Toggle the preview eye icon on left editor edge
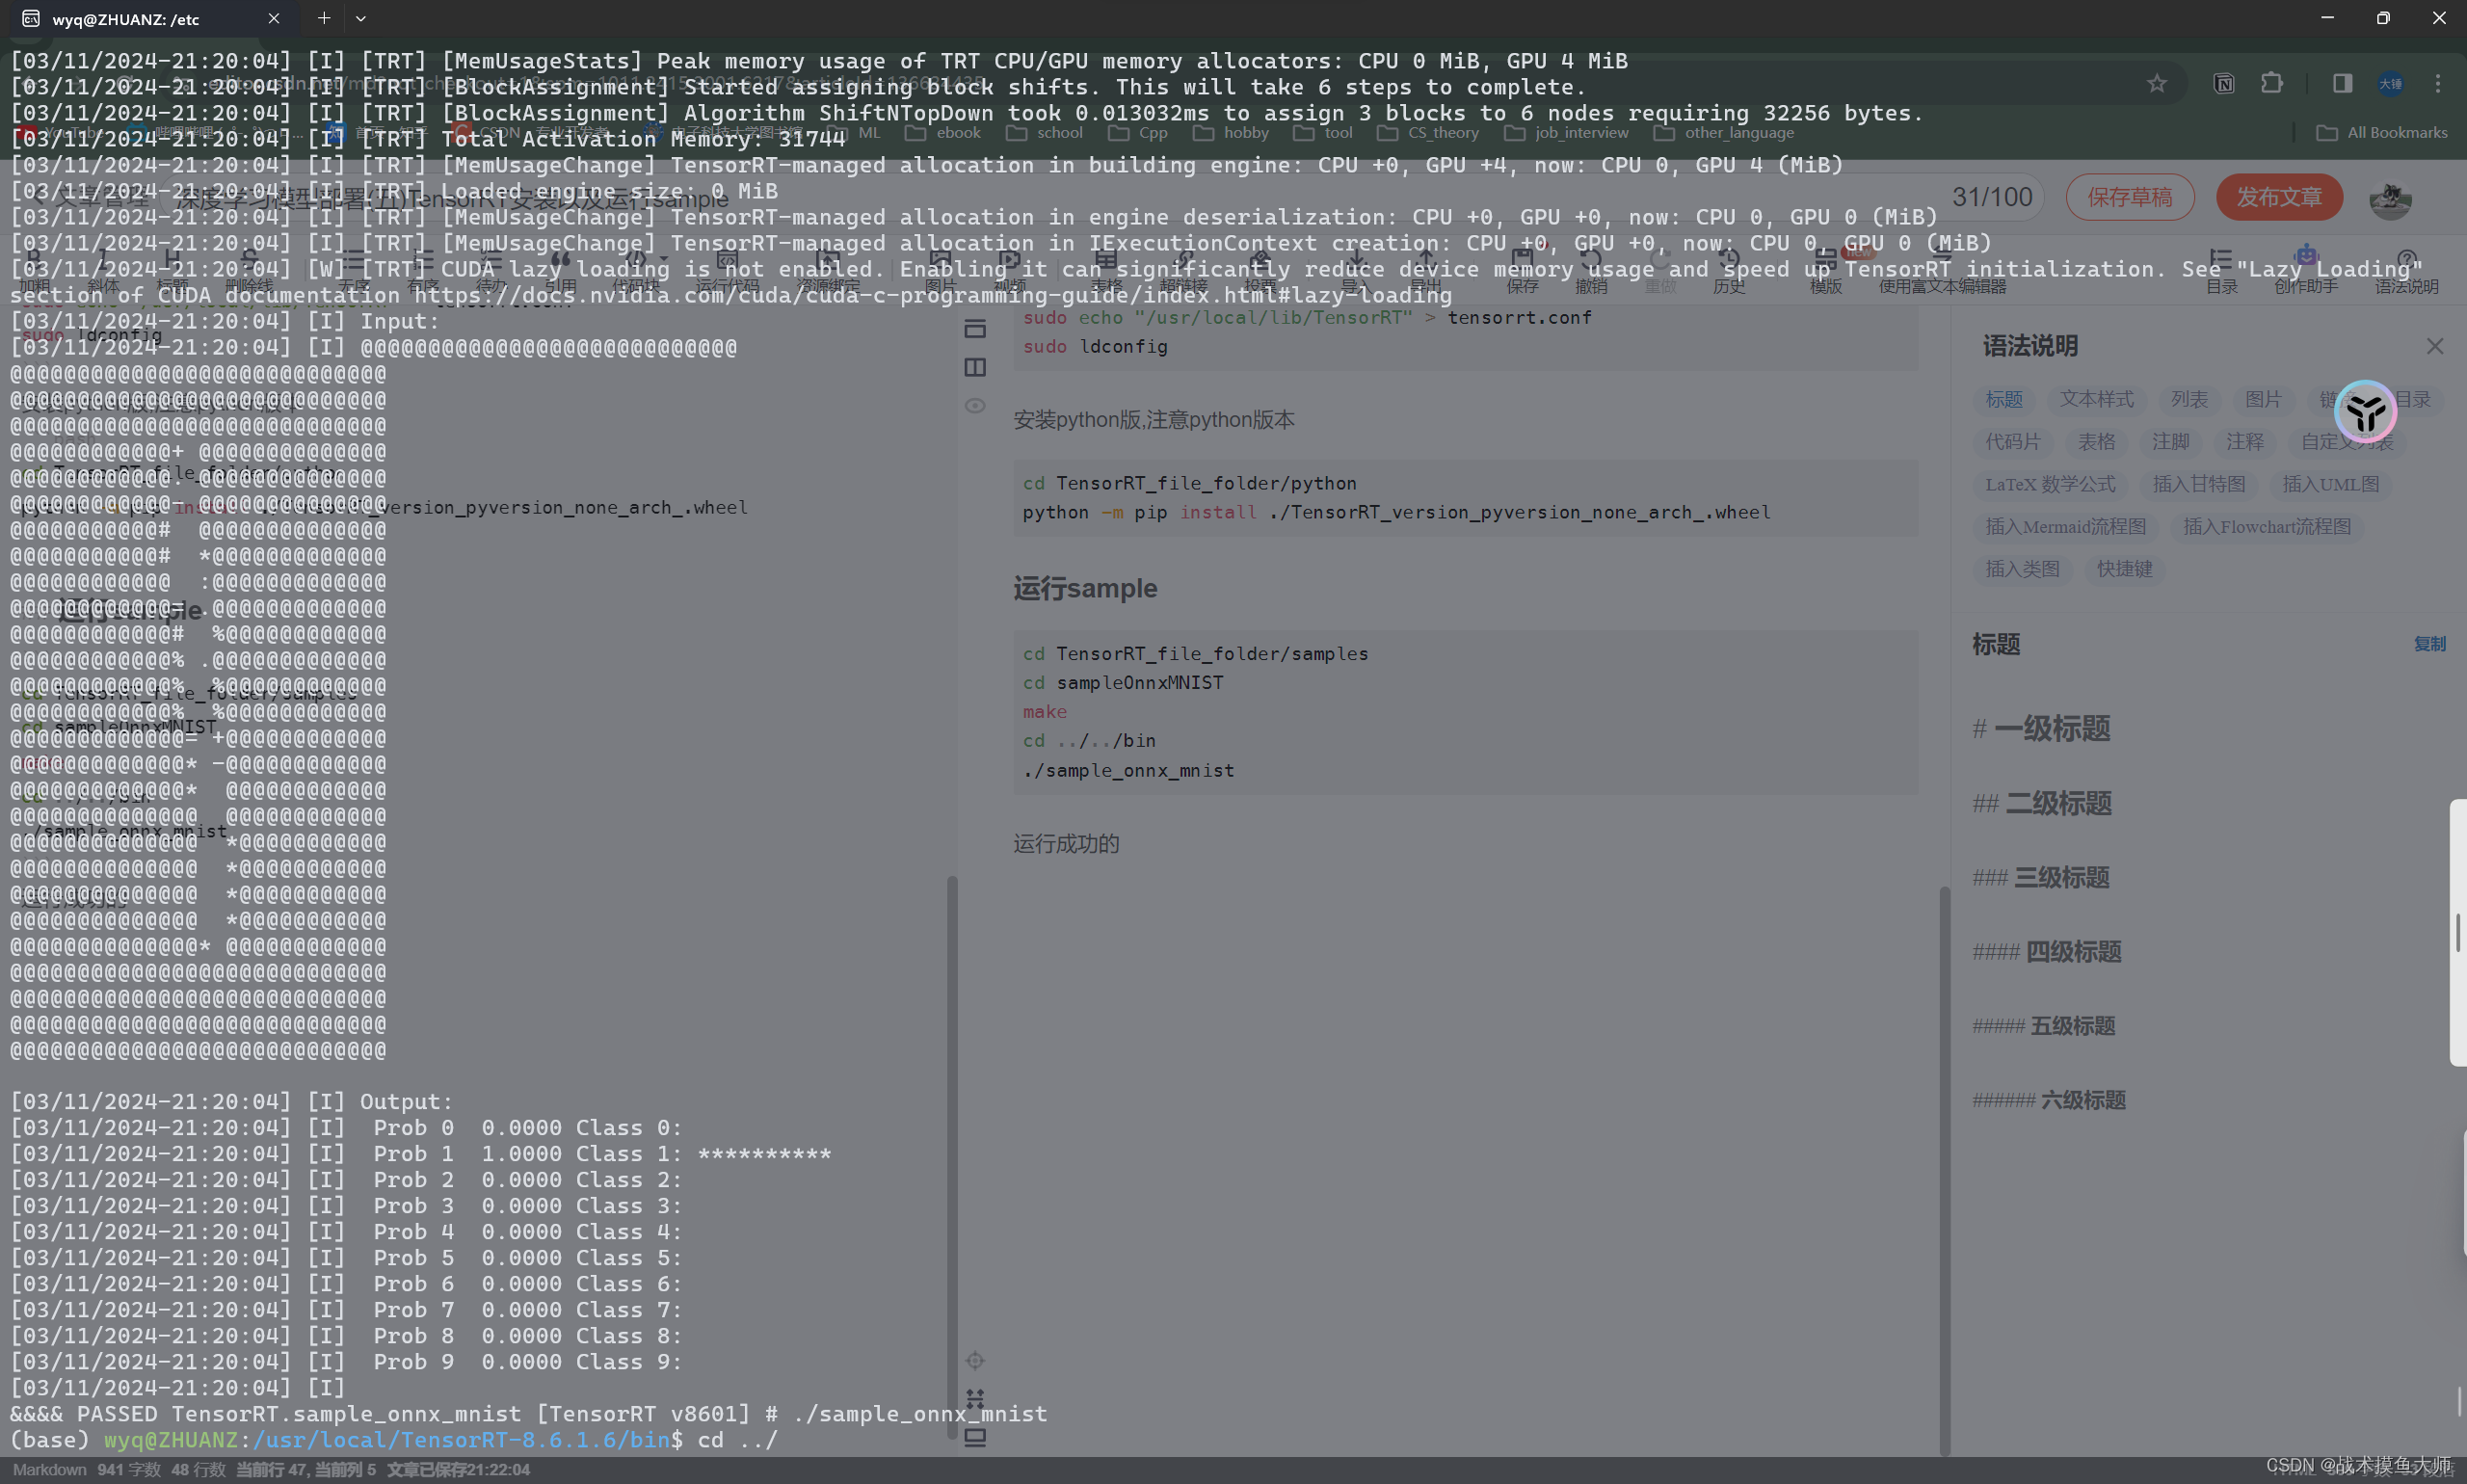The height and width of the screenshot is (1484, 2467). point(974,405)
